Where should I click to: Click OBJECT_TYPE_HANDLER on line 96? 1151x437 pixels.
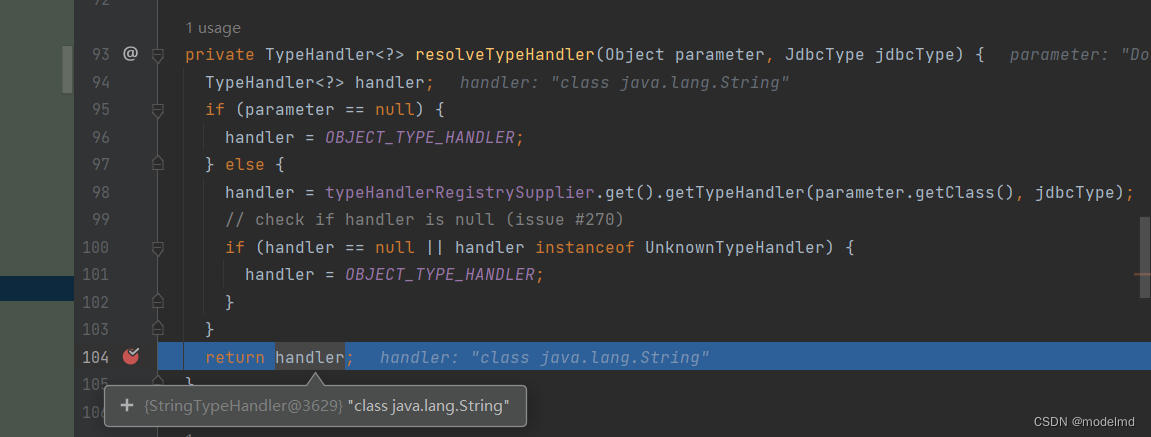(421, 137)
